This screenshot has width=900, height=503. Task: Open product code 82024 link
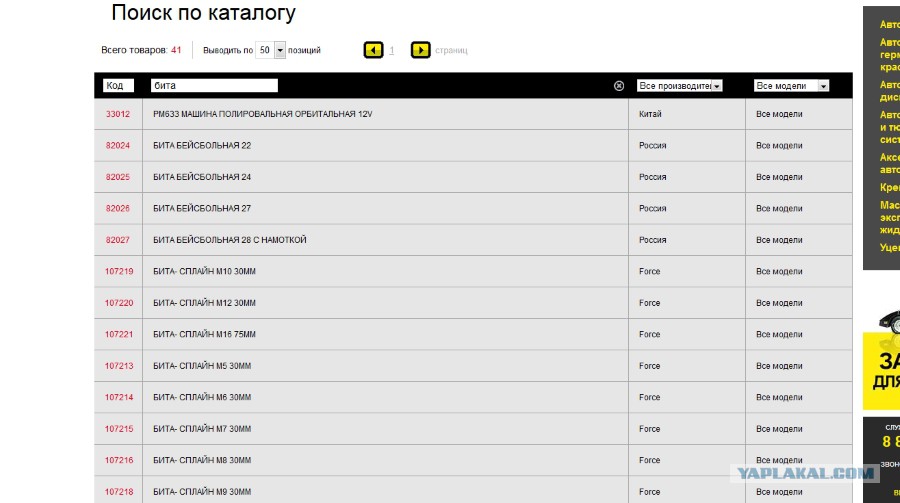tap(118, 145)
